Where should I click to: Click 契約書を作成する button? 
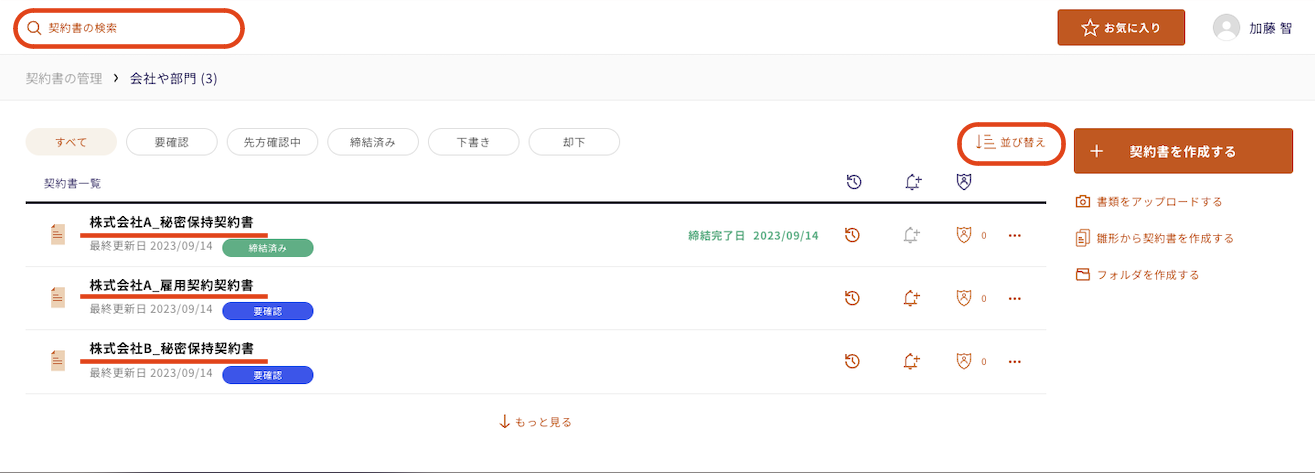click(x=1183, y=151)
